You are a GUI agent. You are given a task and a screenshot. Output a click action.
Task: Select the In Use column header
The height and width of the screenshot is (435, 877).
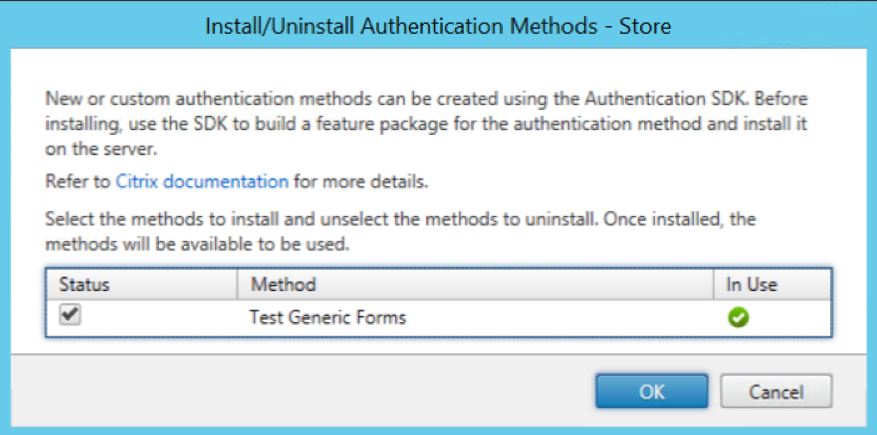click(x=751, y=285)
